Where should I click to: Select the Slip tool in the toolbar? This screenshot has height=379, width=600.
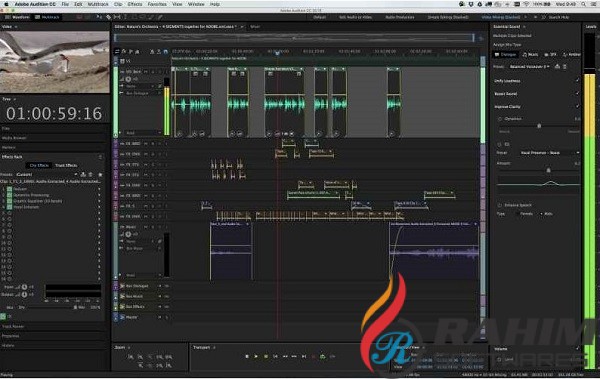(117, 17)
